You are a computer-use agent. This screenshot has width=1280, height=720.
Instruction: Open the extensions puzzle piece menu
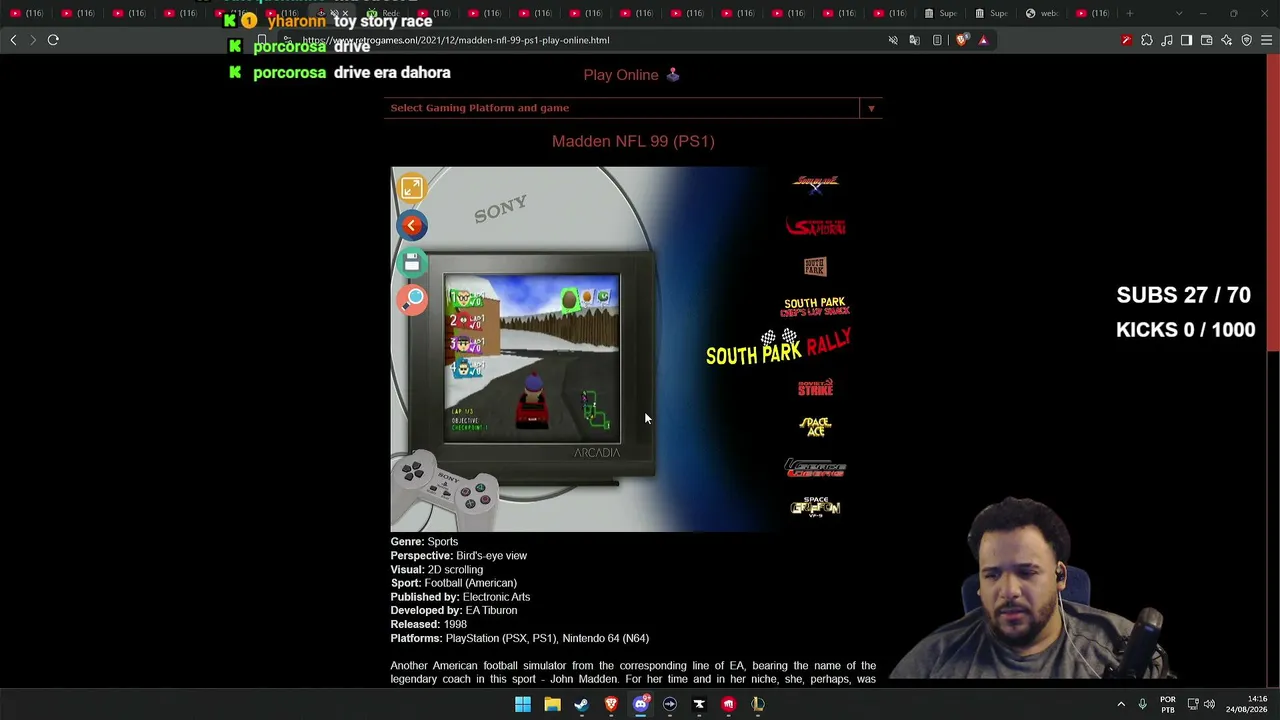click(x=1146, y=40)
